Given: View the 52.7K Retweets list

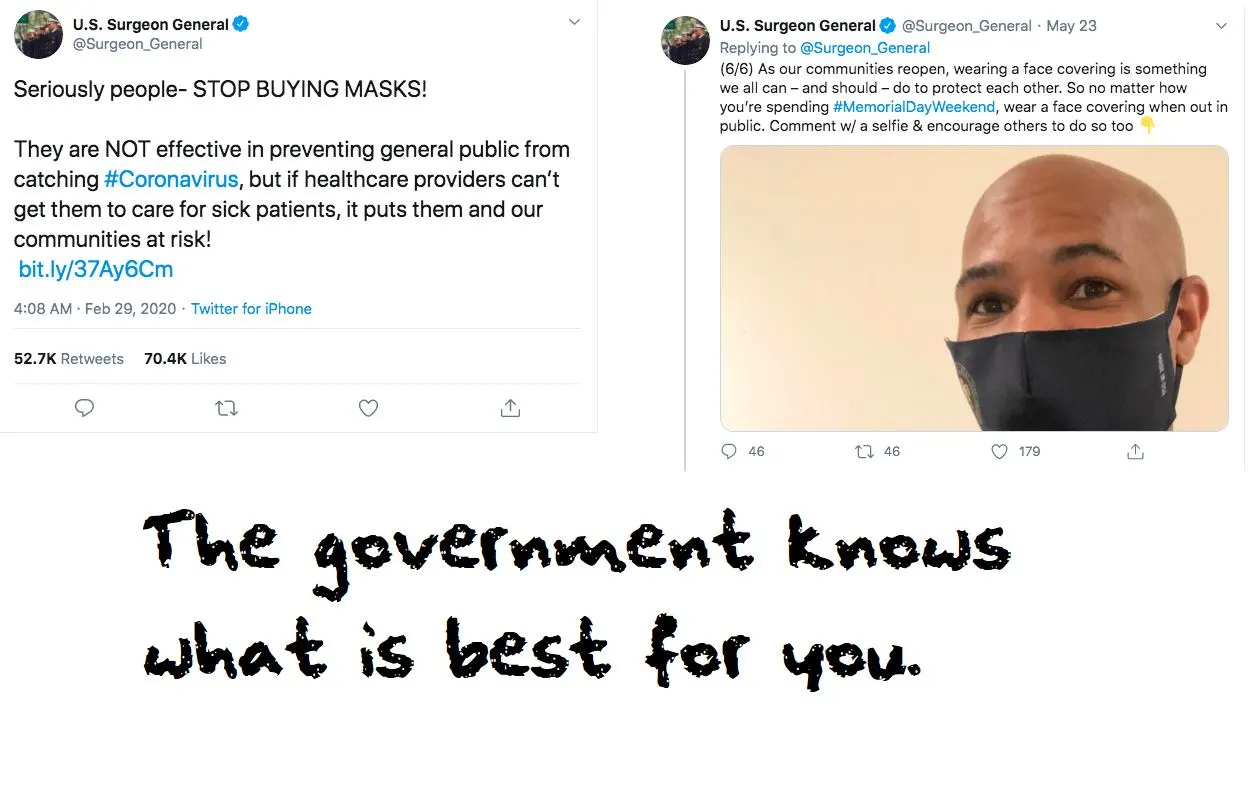Looking at the screenshot, I should [x=69, y=359].
